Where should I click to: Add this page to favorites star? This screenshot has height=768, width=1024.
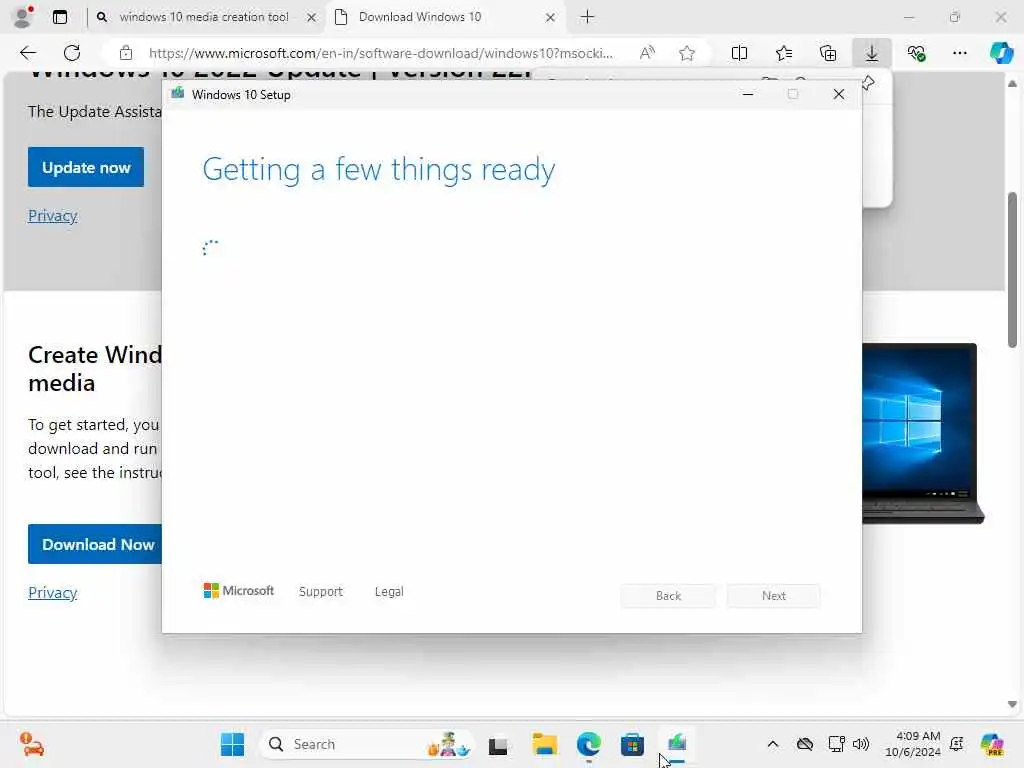click(x=686, y=53)
